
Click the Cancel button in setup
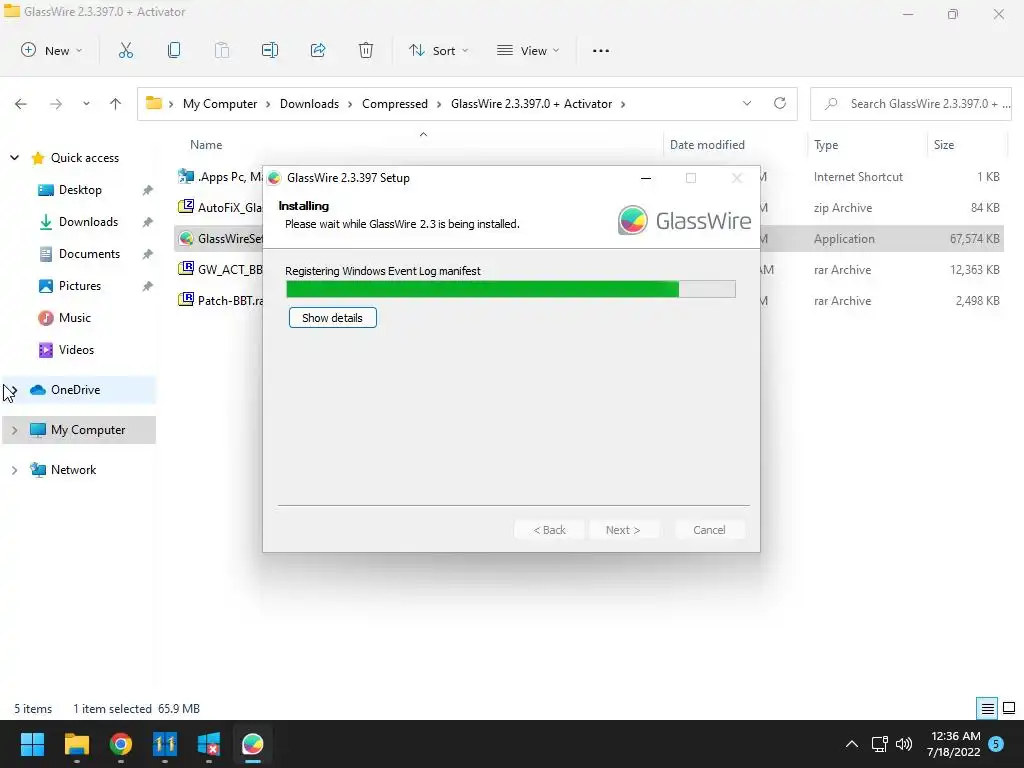coord(709,530)
